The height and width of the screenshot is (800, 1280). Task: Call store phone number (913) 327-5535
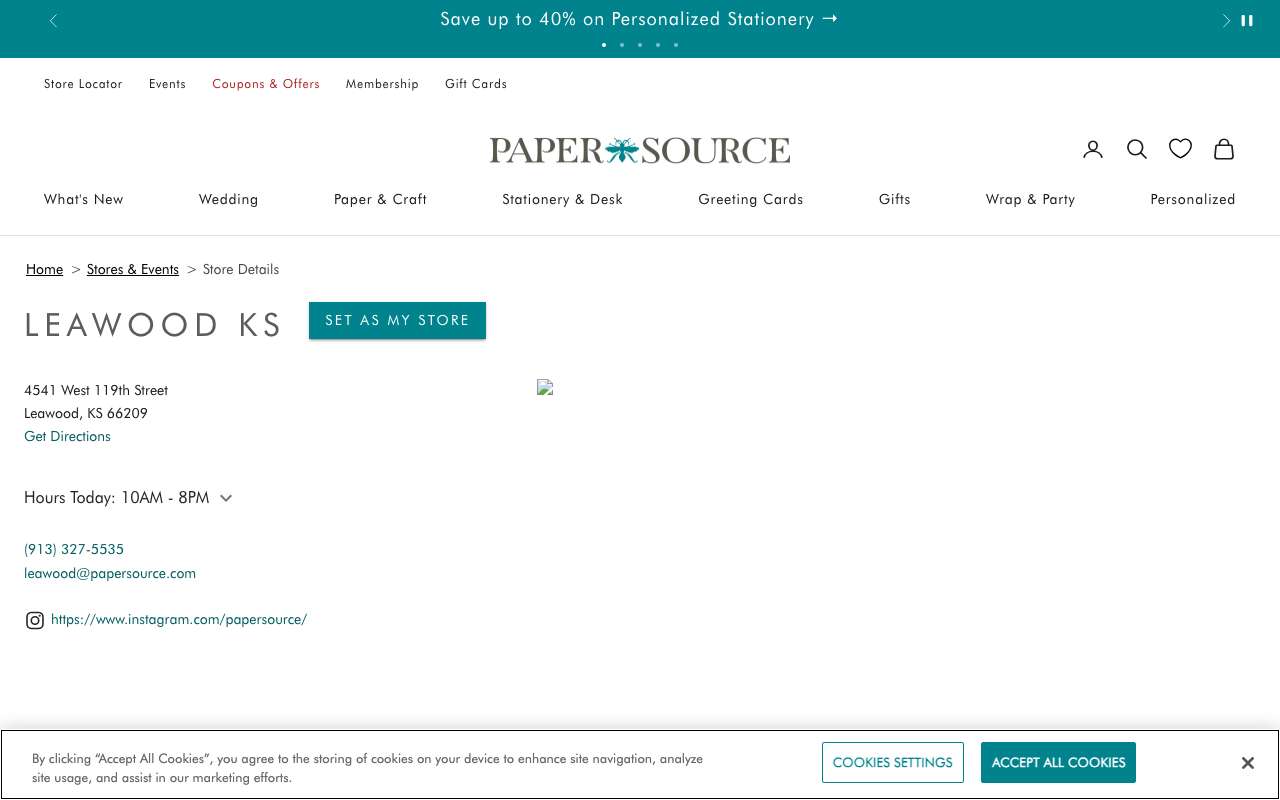coord(74,549)
